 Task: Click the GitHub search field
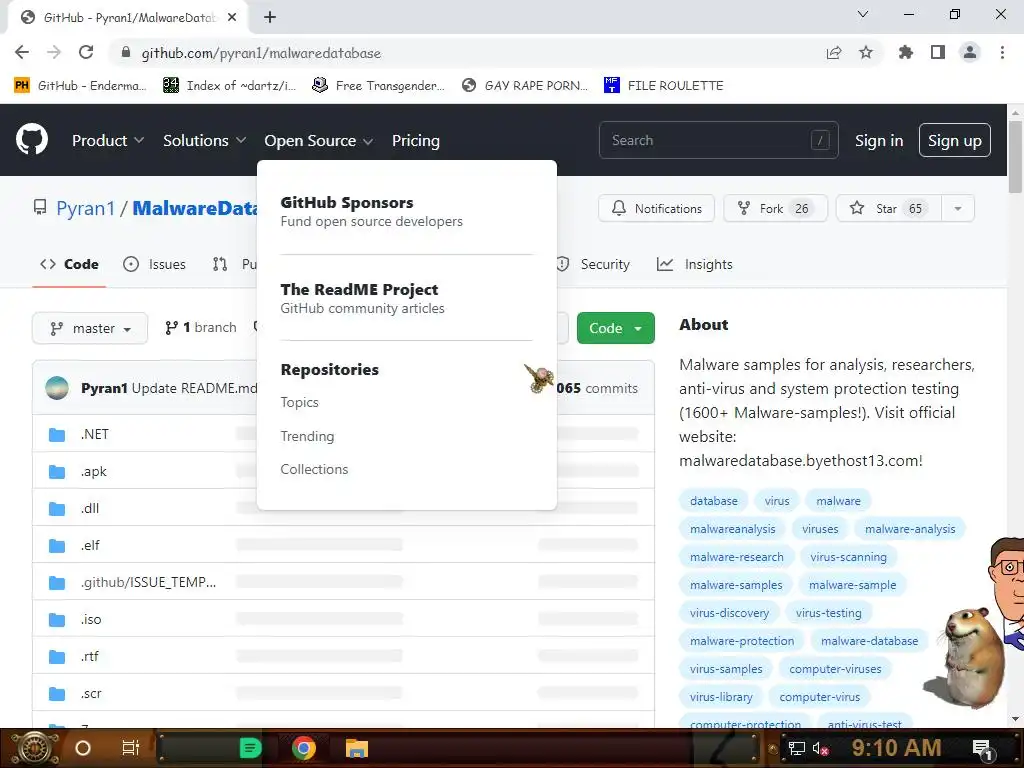tap(718, 140)
